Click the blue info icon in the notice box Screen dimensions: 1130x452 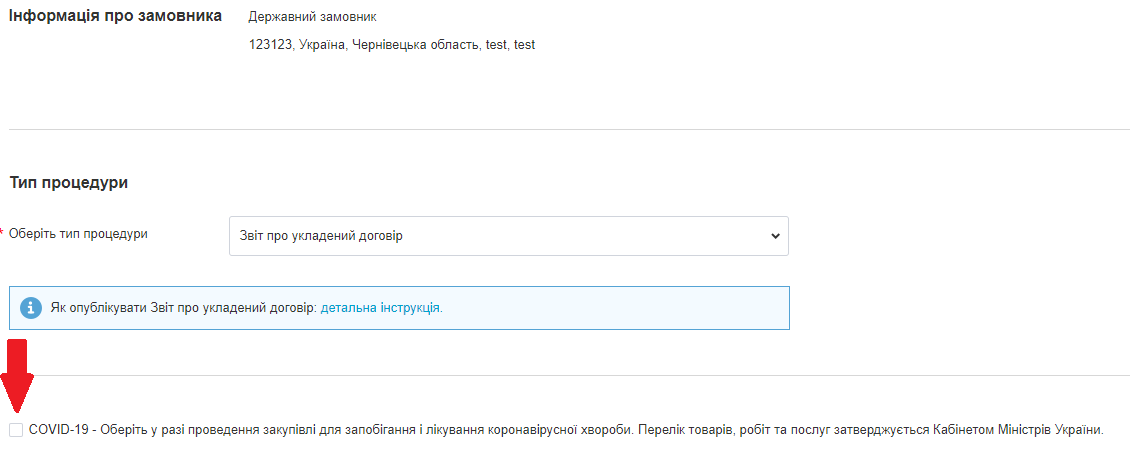[x=30, y=308]
